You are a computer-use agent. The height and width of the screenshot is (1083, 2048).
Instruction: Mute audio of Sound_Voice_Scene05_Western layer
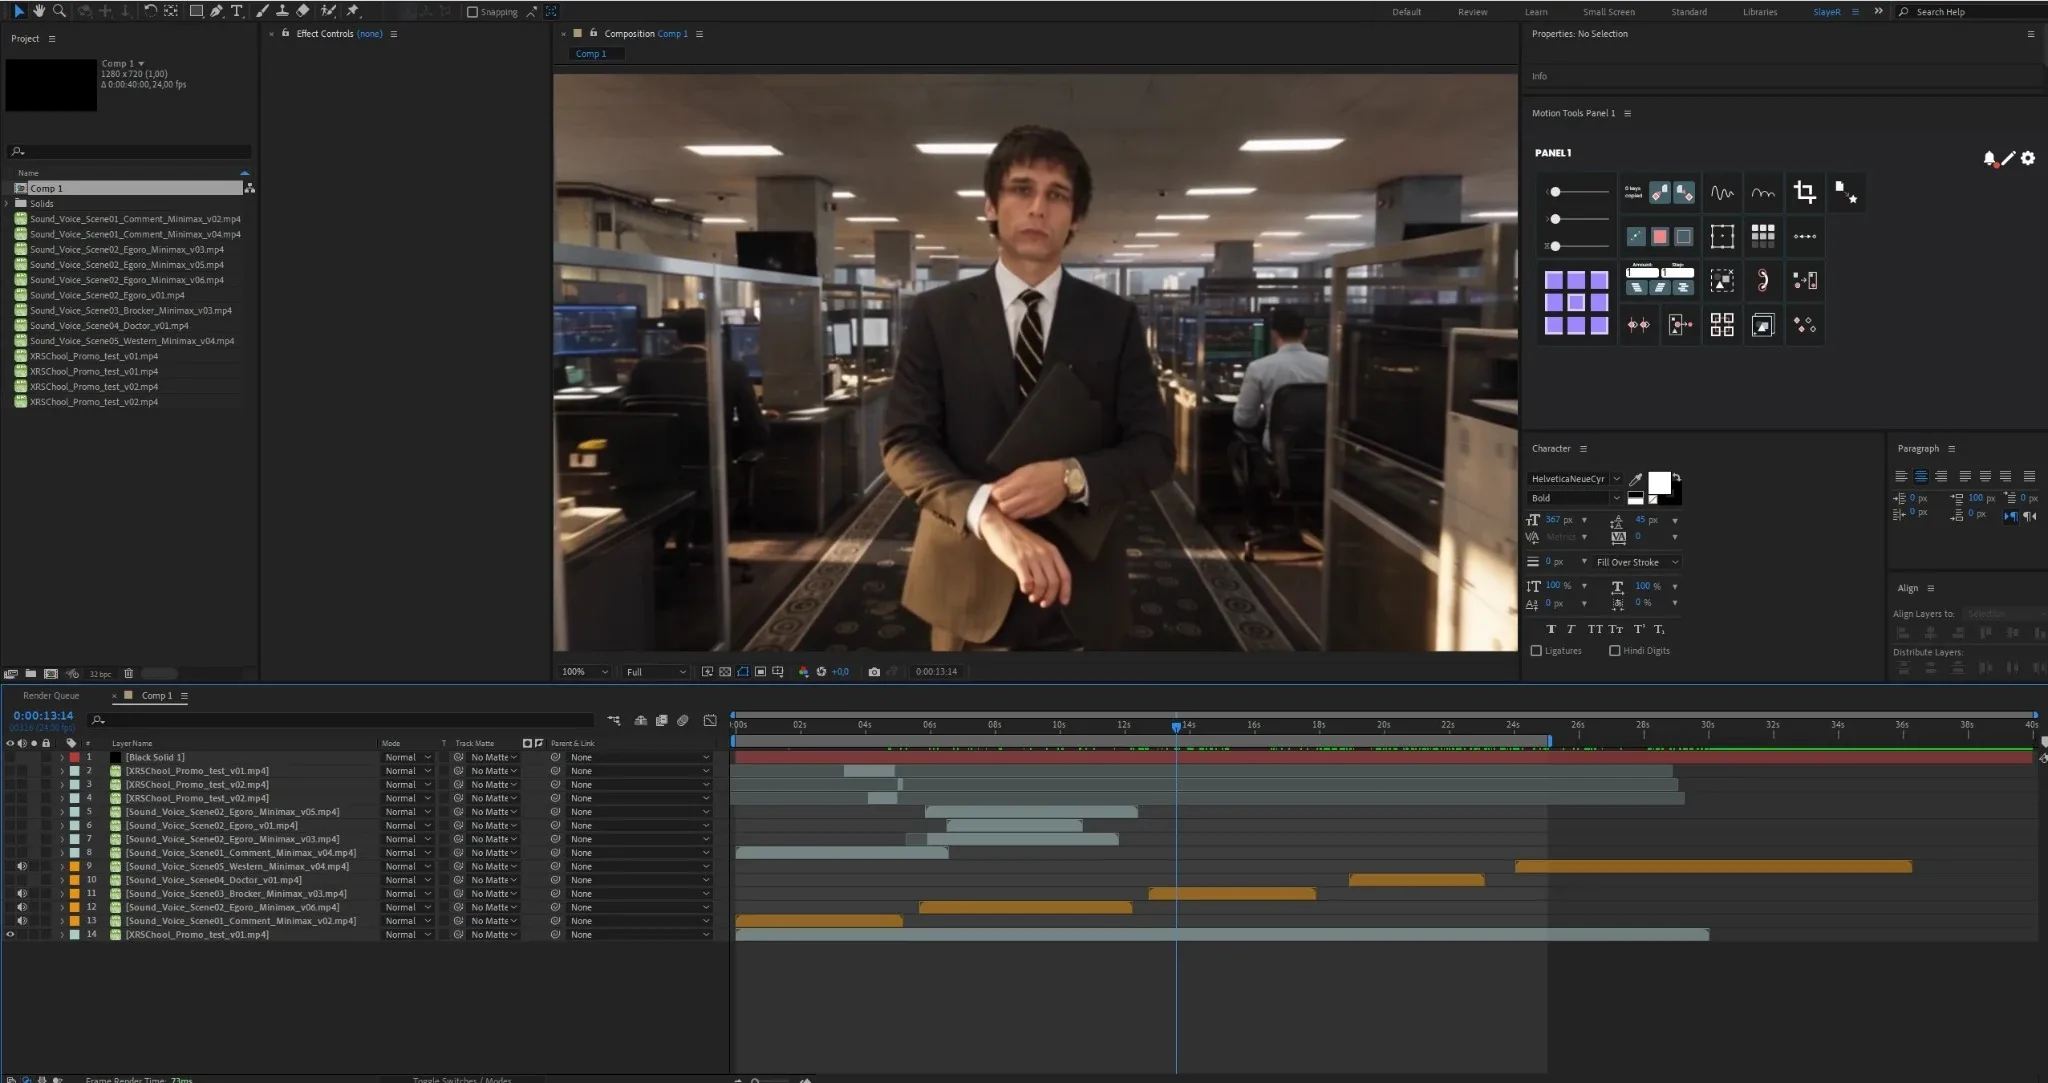22,867
